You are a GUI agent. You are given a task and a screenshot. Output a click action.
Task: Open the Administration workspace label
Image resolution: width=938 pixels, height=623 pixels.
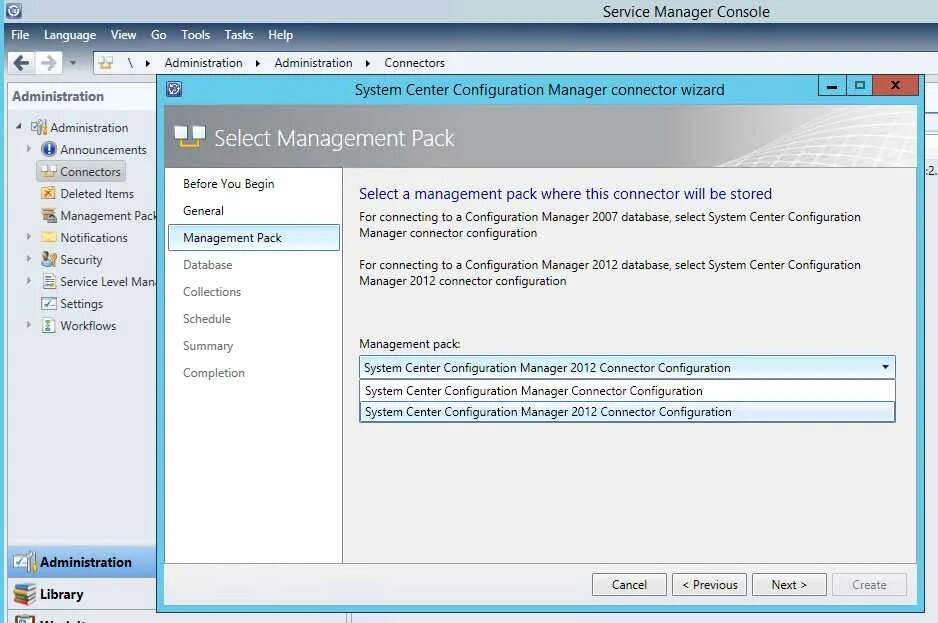[x=86, y=562]
